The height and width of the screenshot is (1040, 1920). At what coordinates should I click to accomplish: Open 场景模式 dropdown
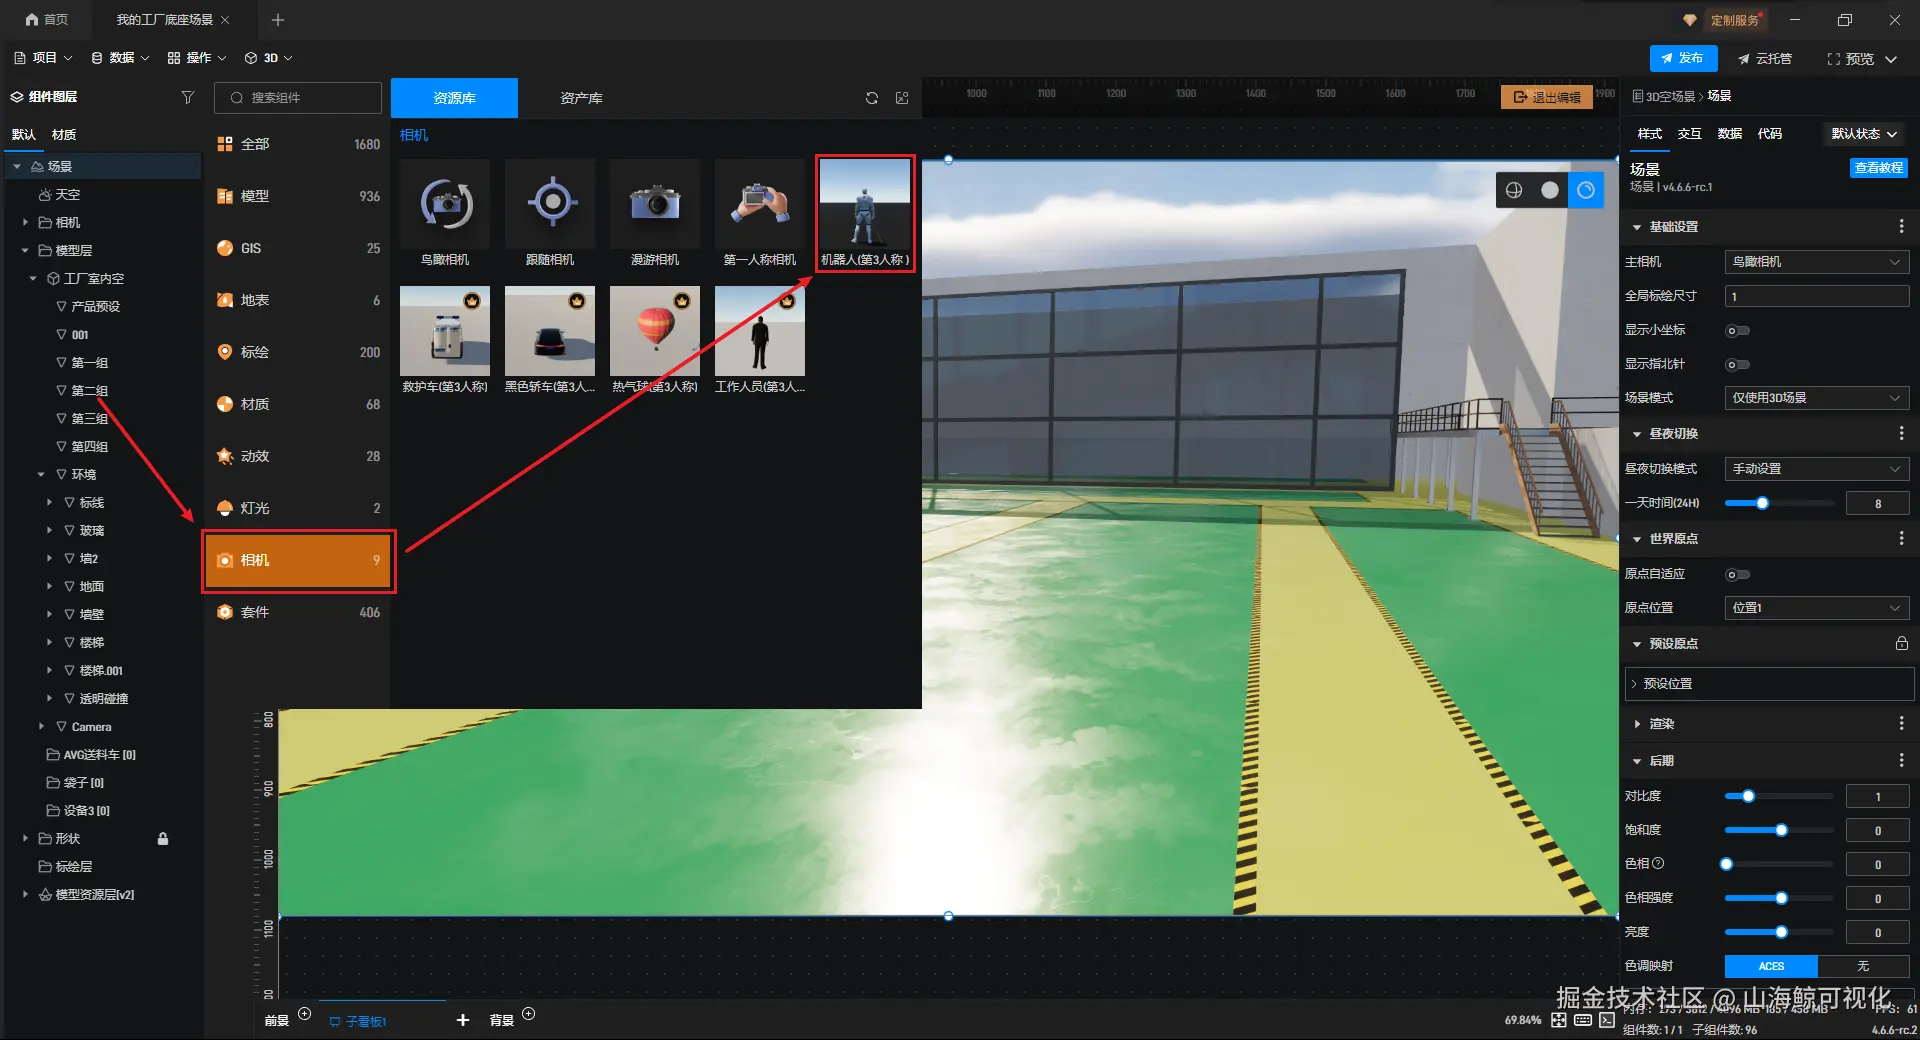(x=1817, y=398)
